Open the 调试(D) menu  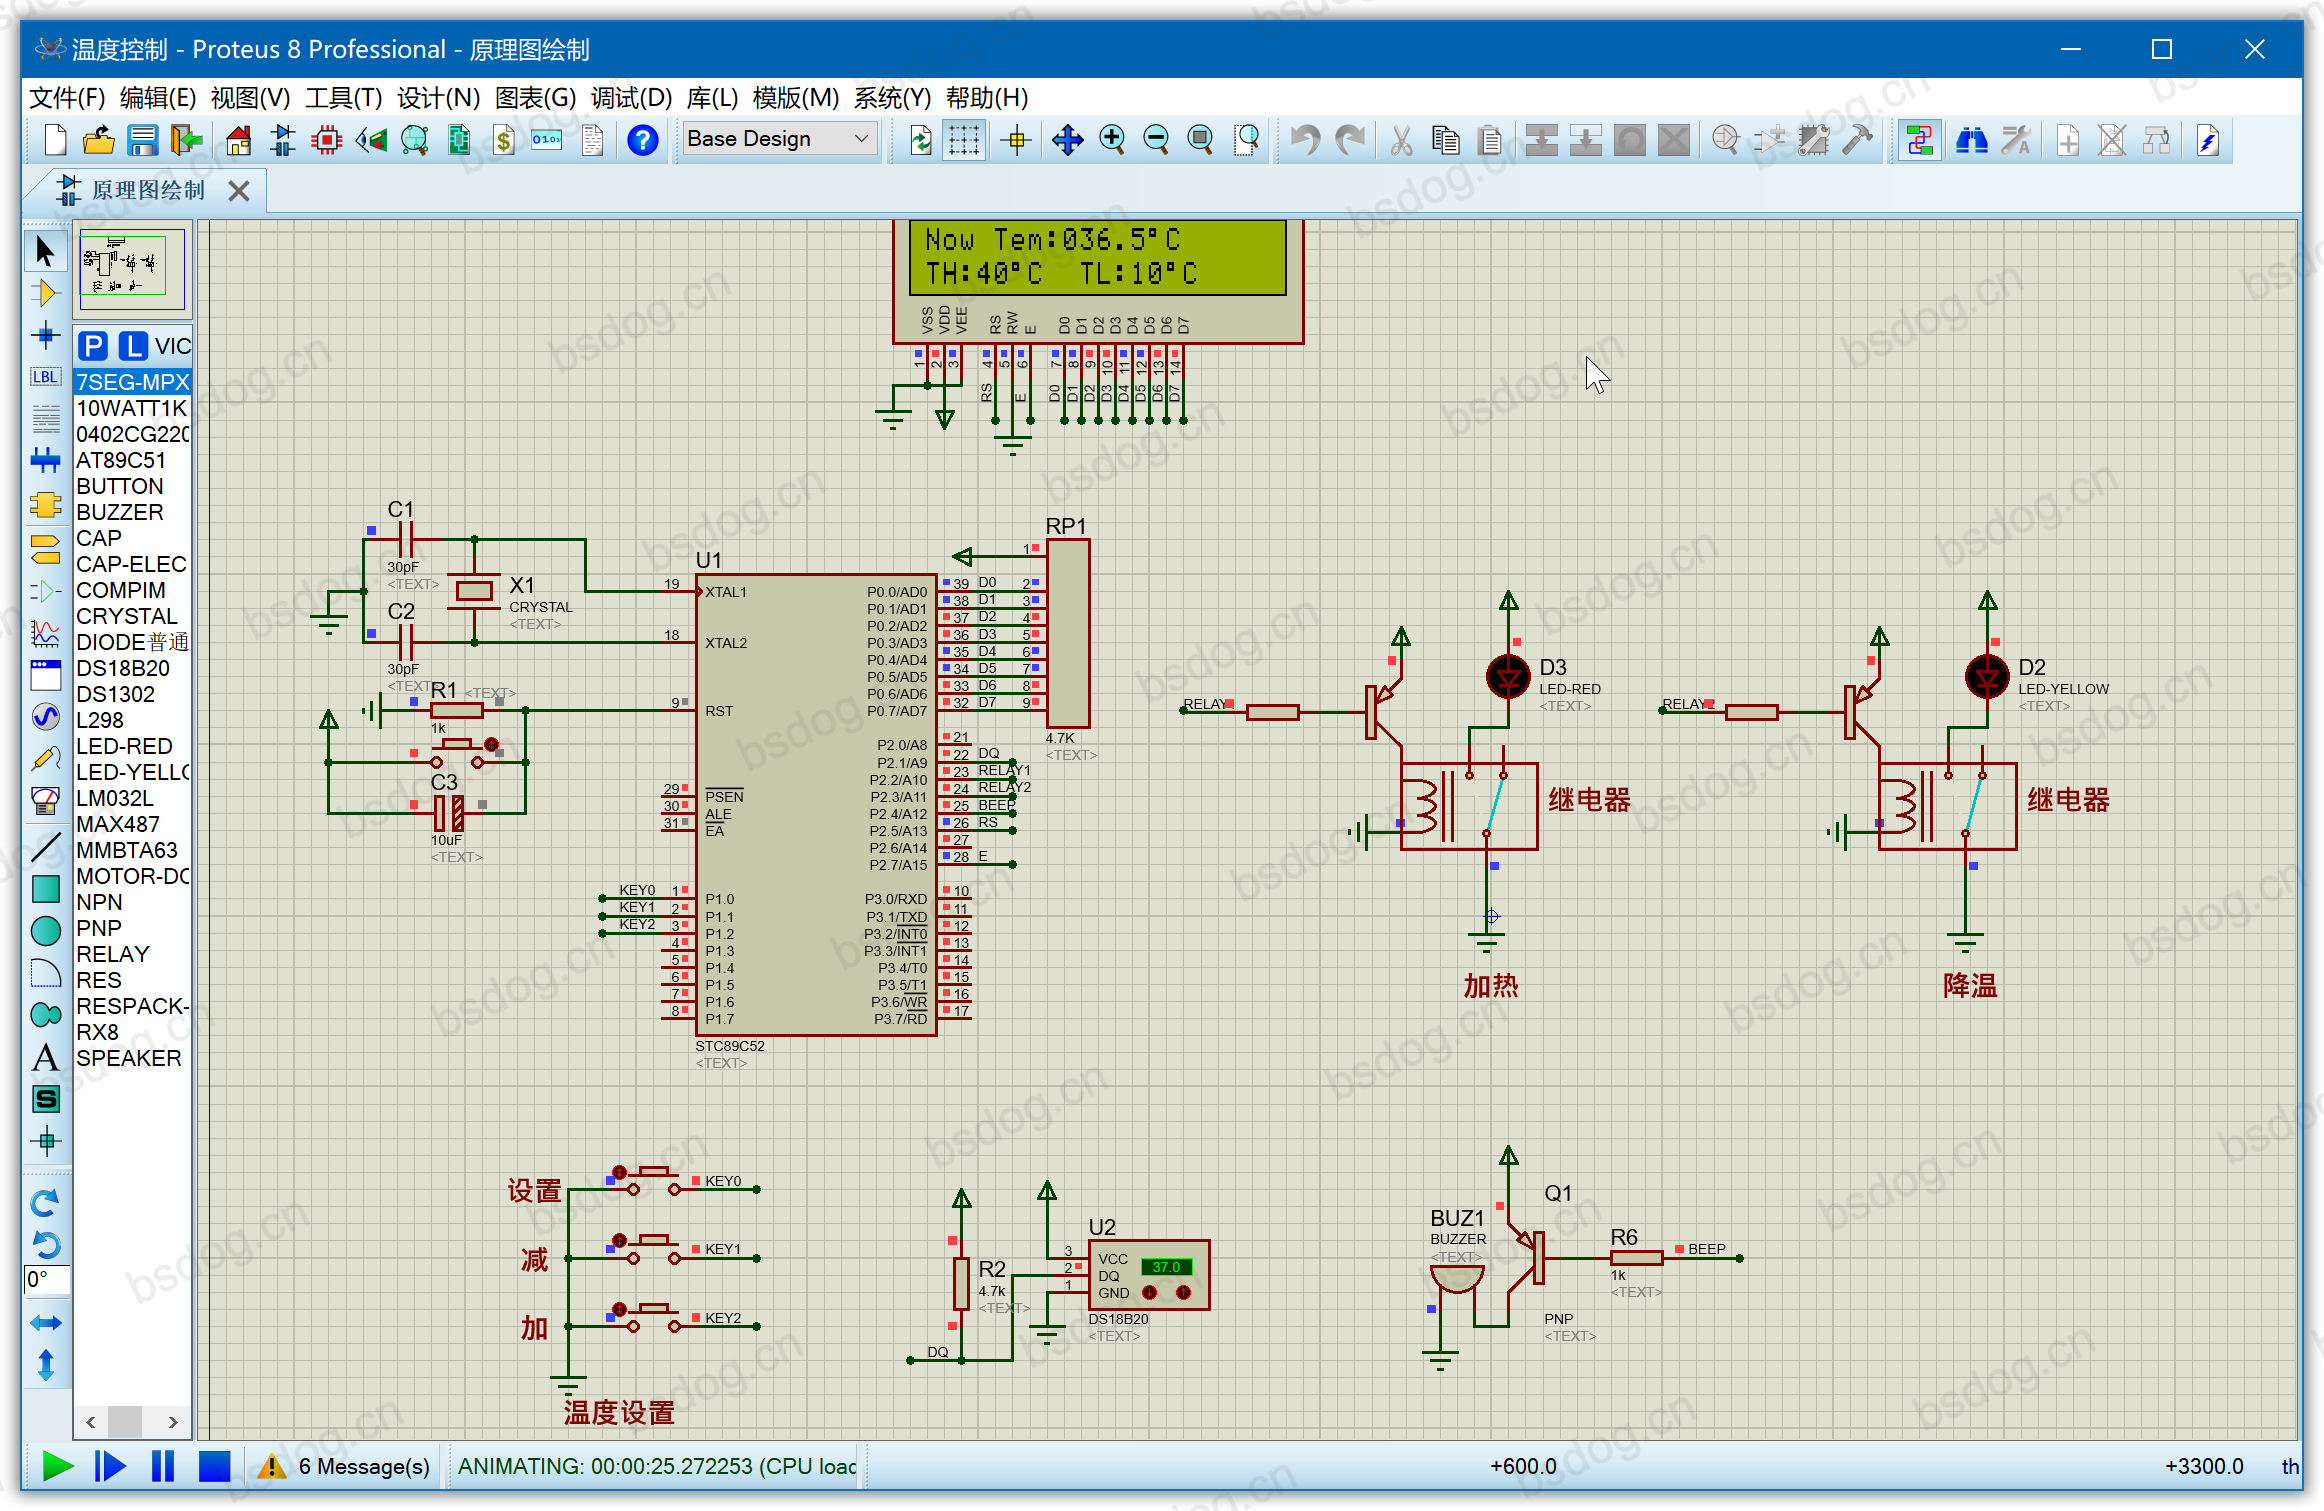pyautogui.click(x=631, y=97)
